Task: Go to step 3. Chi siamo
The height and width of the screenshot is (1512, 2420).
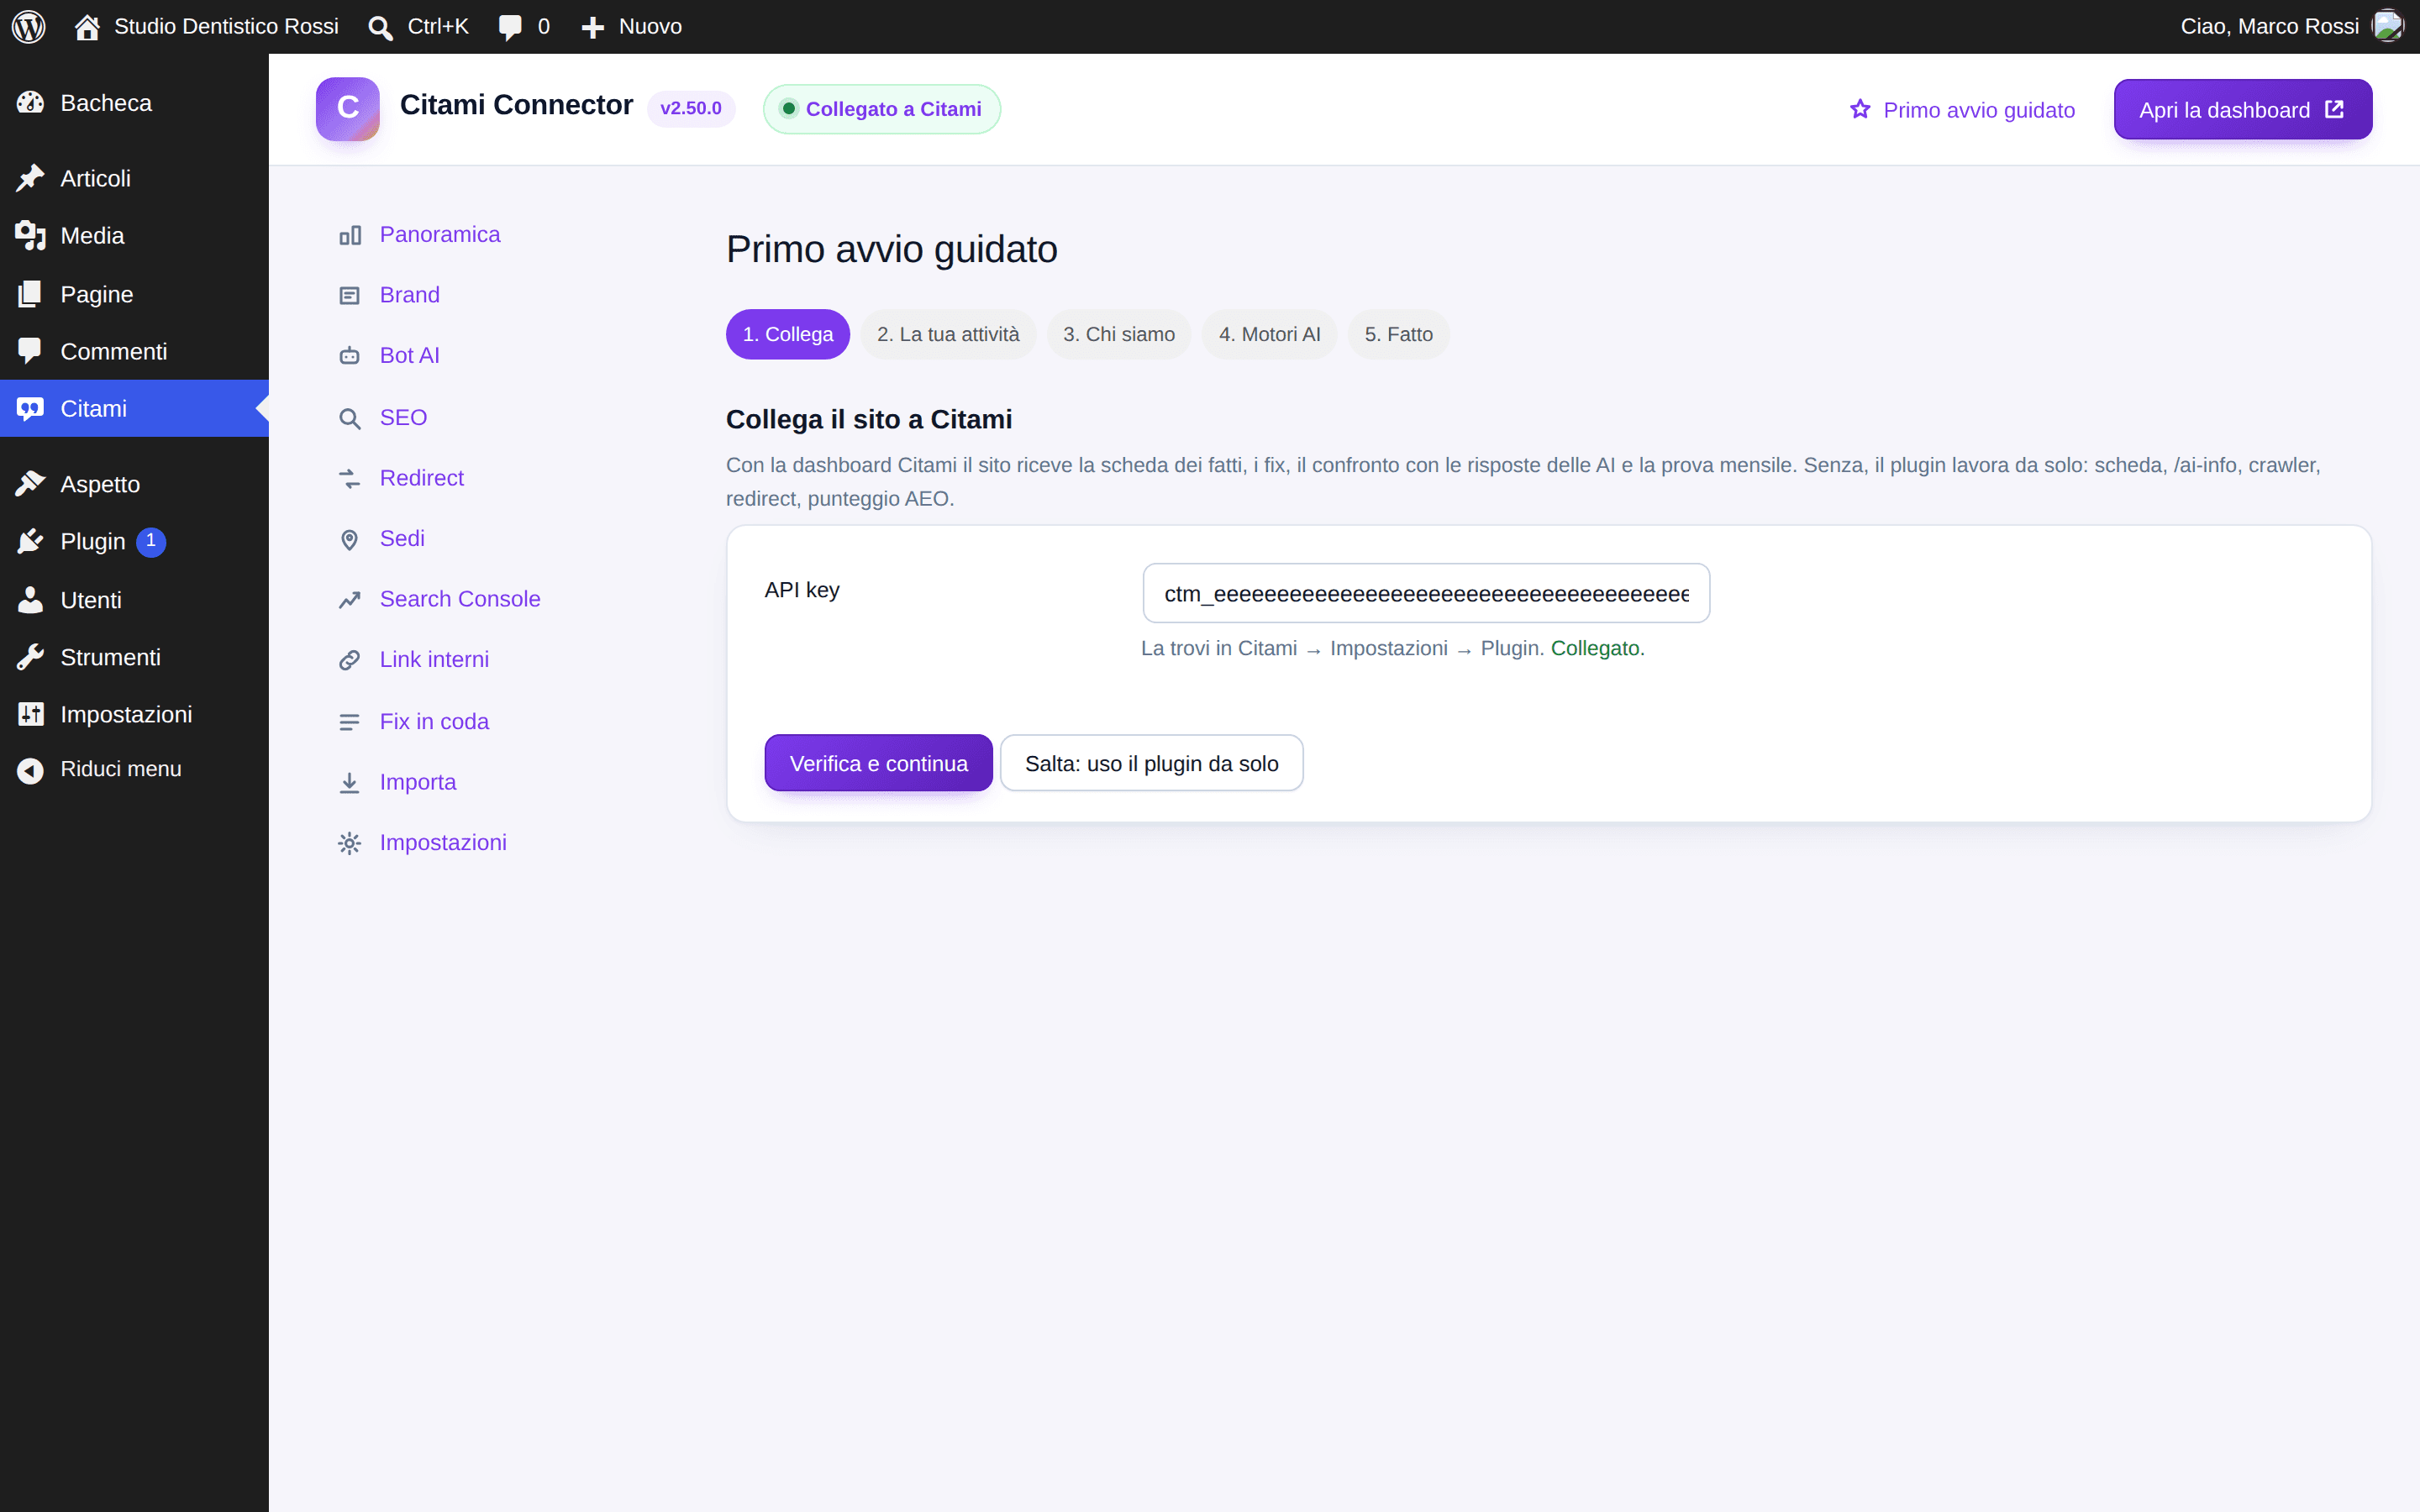Action: tap(1119, 334)
